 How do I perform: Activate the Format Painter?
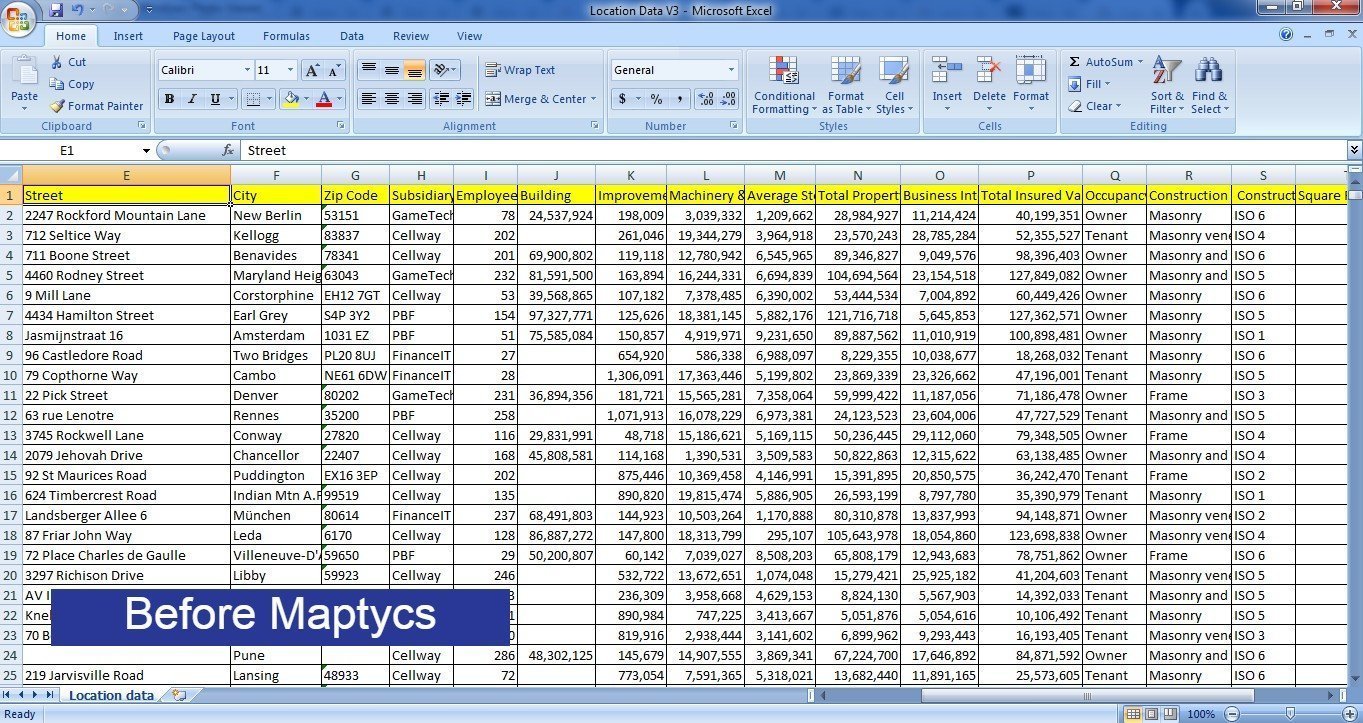(x=97, y=106)
